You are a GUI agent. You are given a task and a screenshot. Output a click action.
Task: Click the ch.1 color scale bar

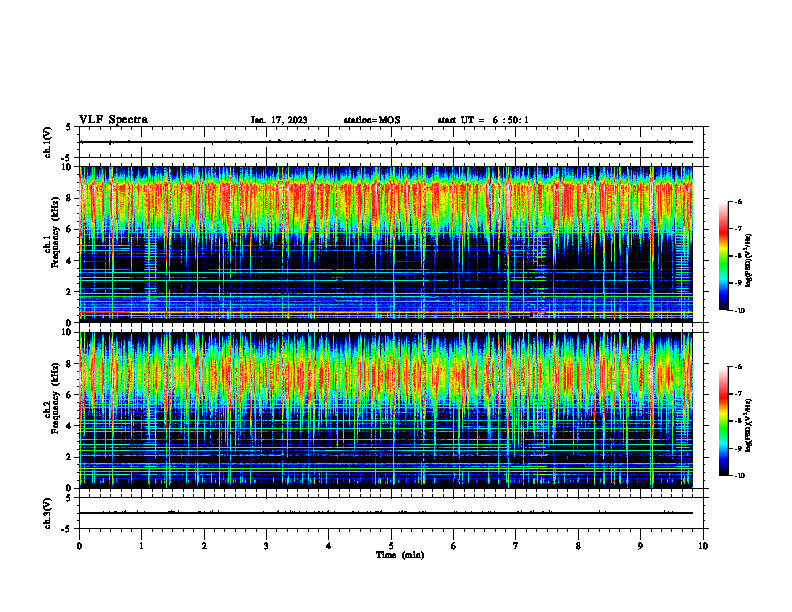coord(723,256)
